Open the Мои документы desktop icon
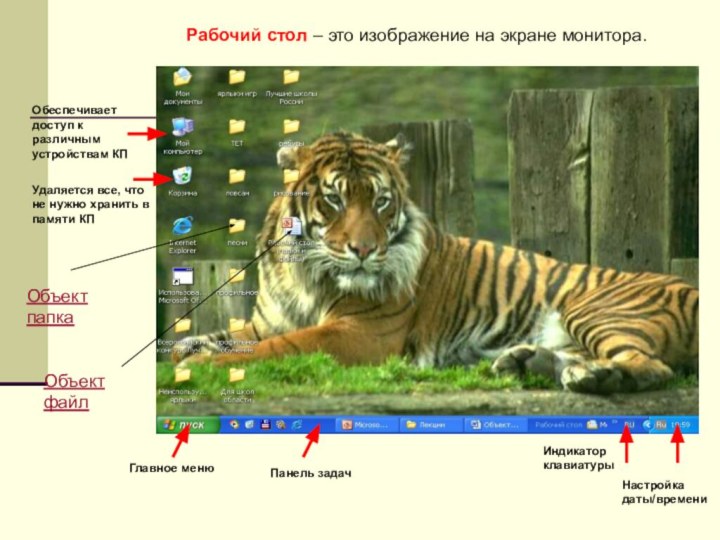 [x=182, y=79]
